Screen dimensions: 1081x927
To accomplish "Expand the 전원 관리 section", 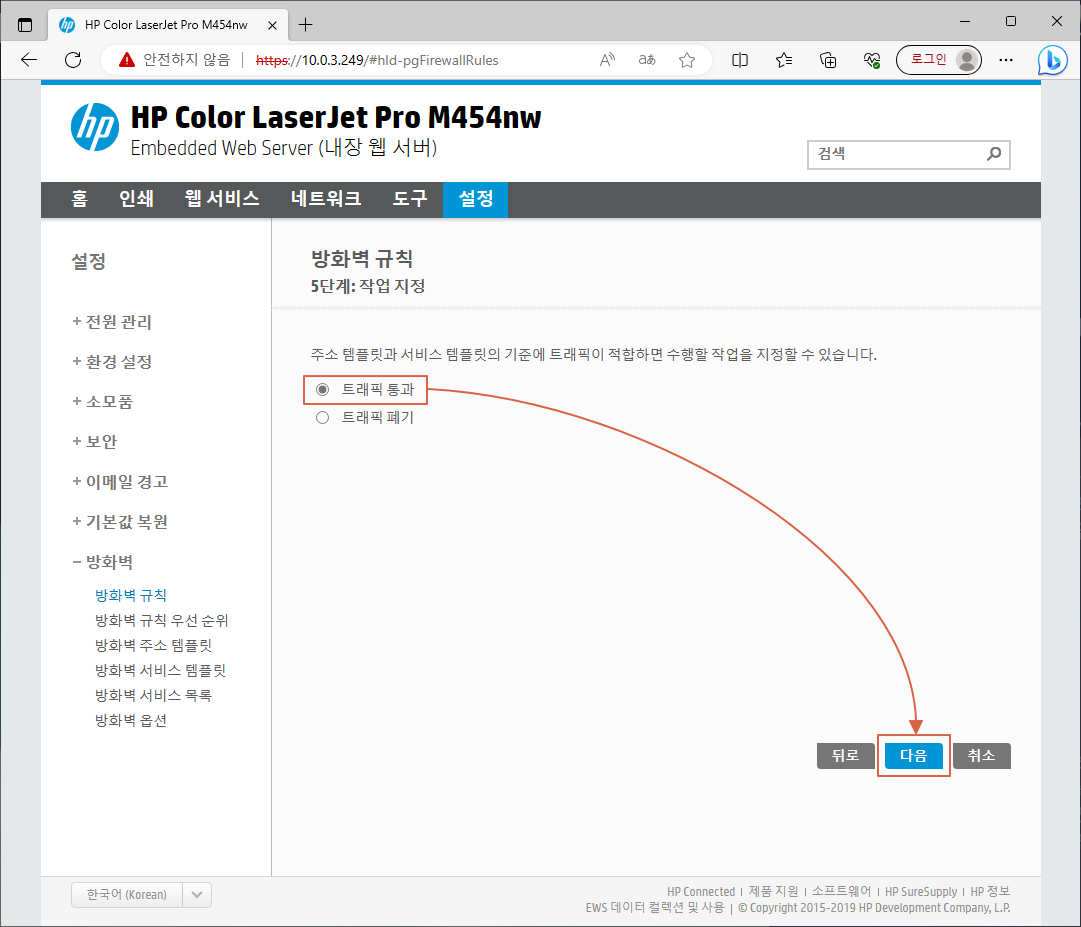I will pos(112,322).
